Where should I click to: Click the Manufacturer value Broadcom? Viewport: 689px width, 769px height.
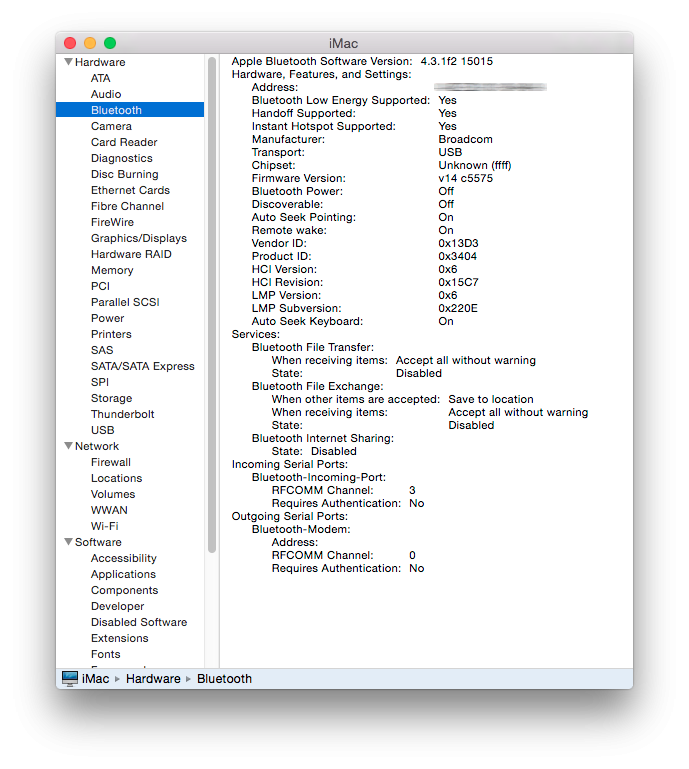(x=465, y=139)
